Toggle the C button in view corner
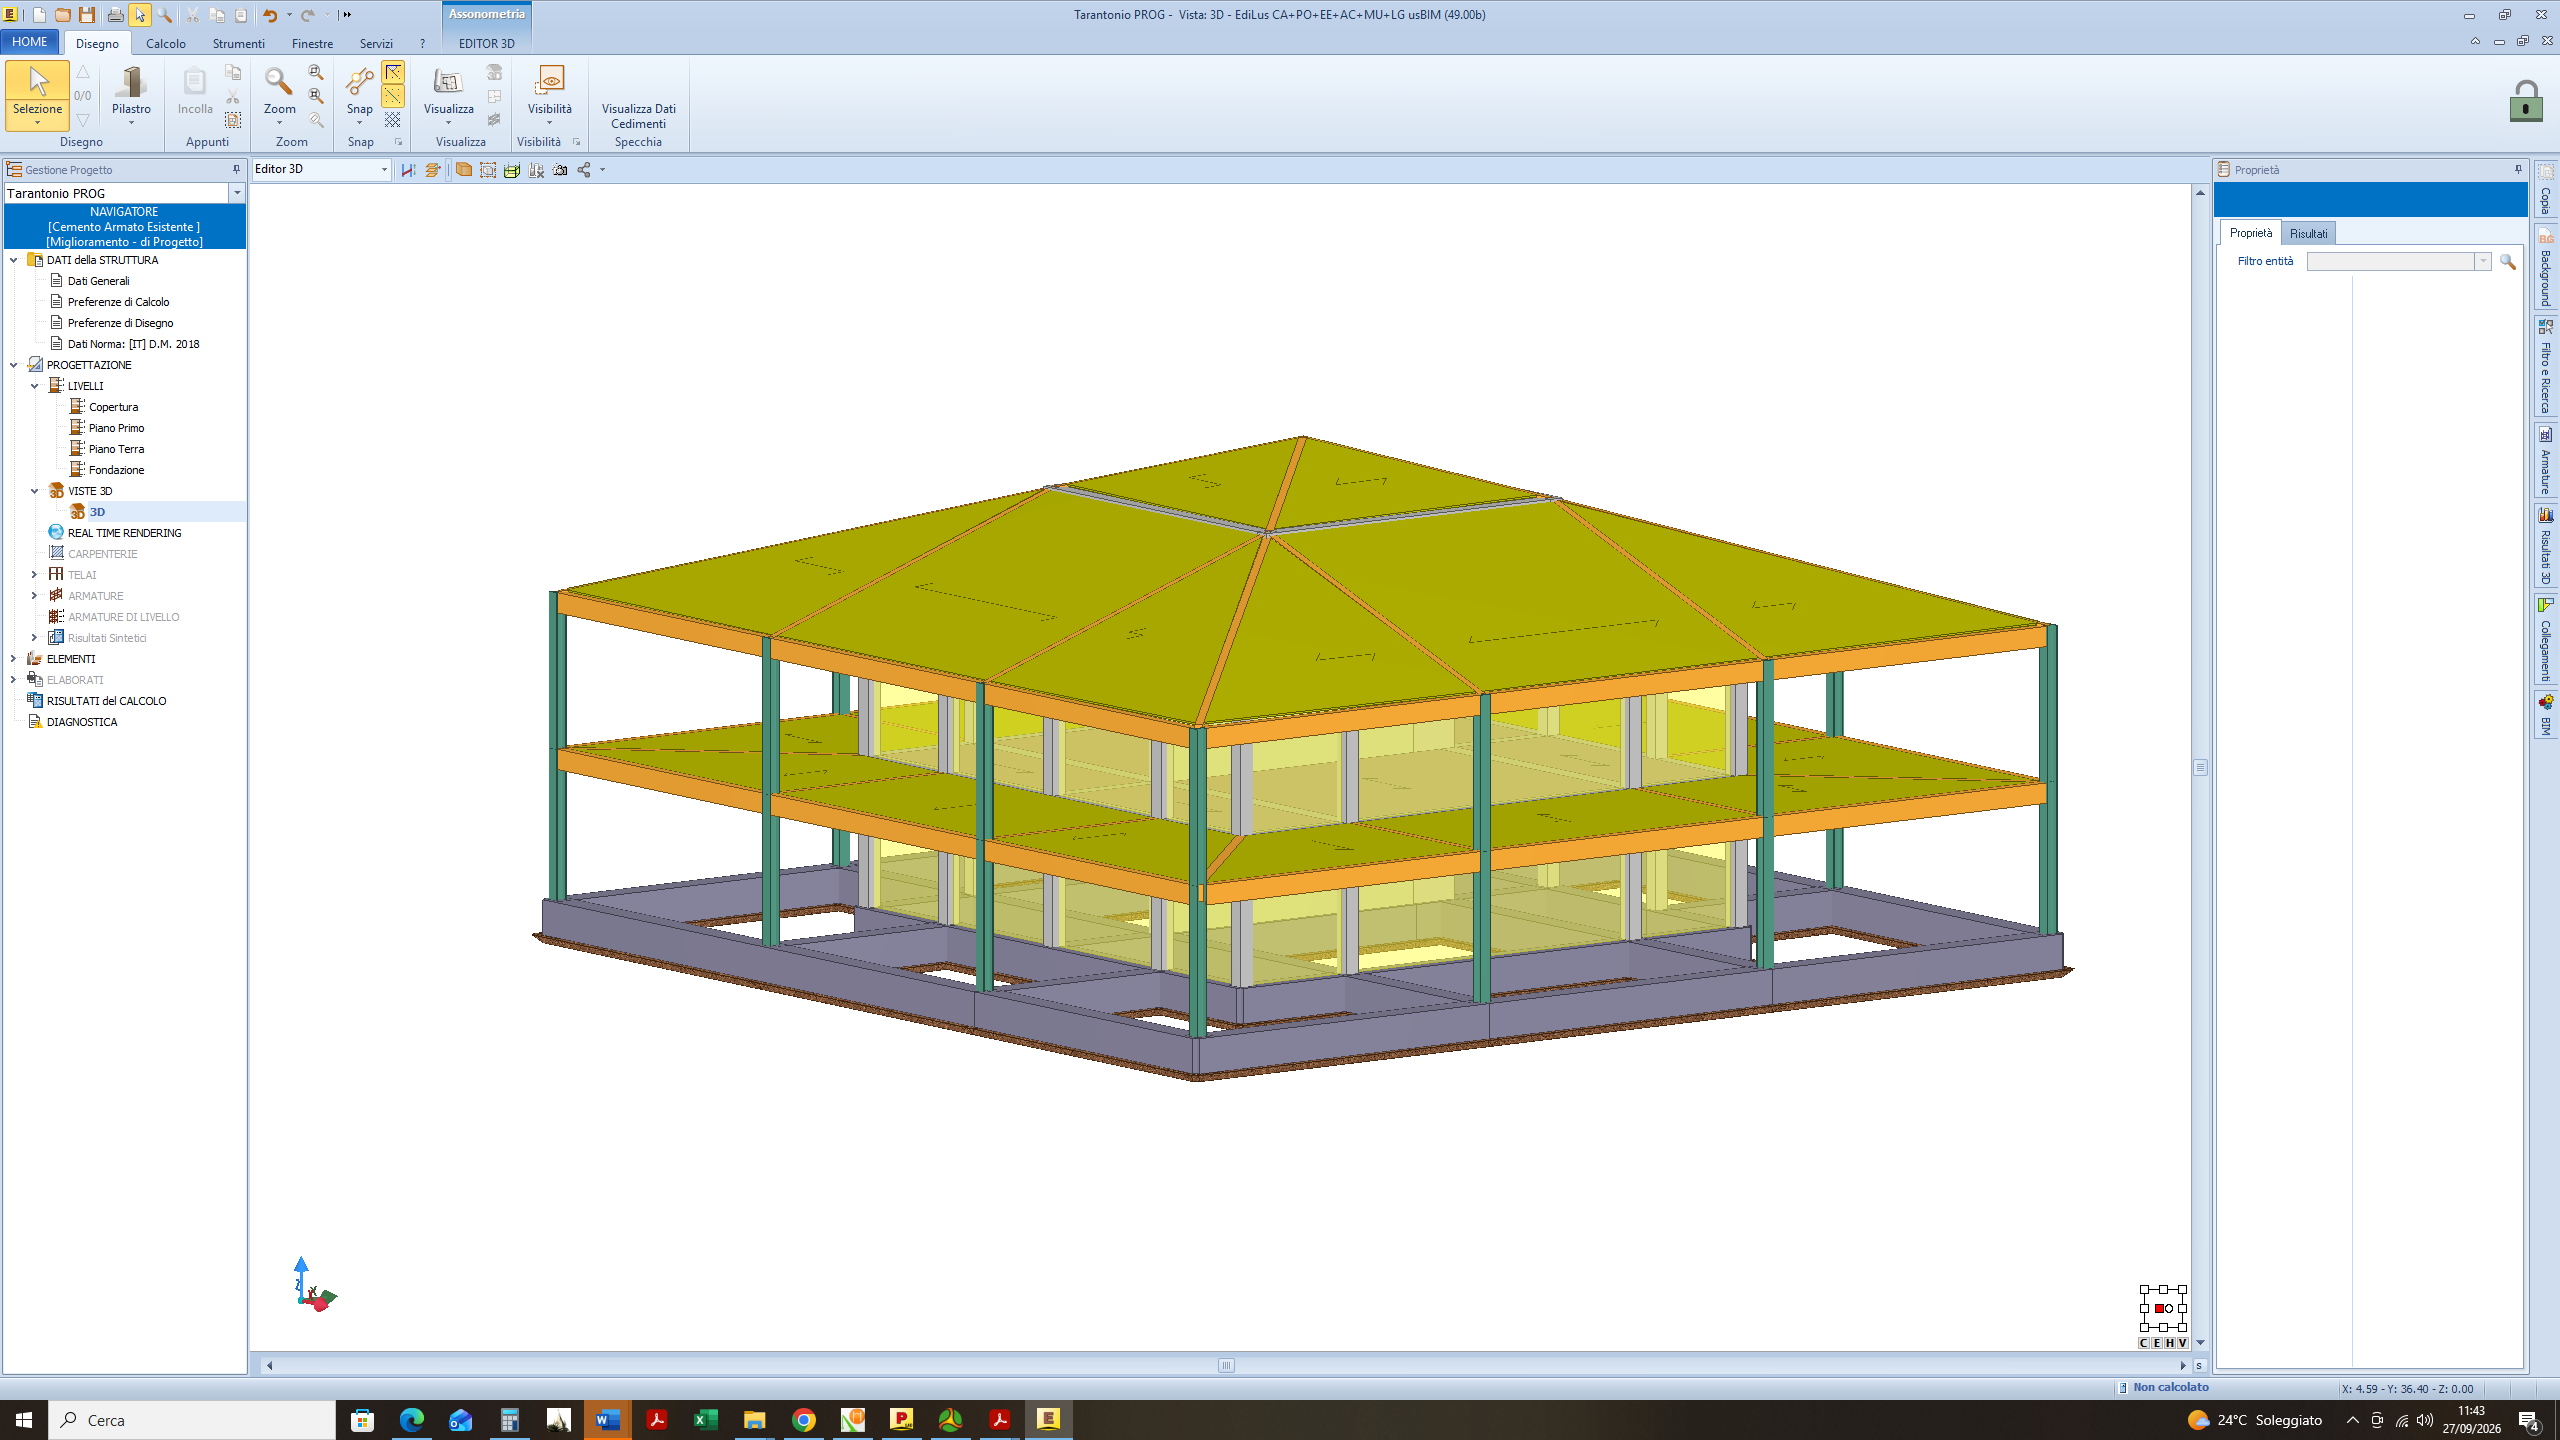This screenshot has width=2560, height=1440. point(2144,1343)
